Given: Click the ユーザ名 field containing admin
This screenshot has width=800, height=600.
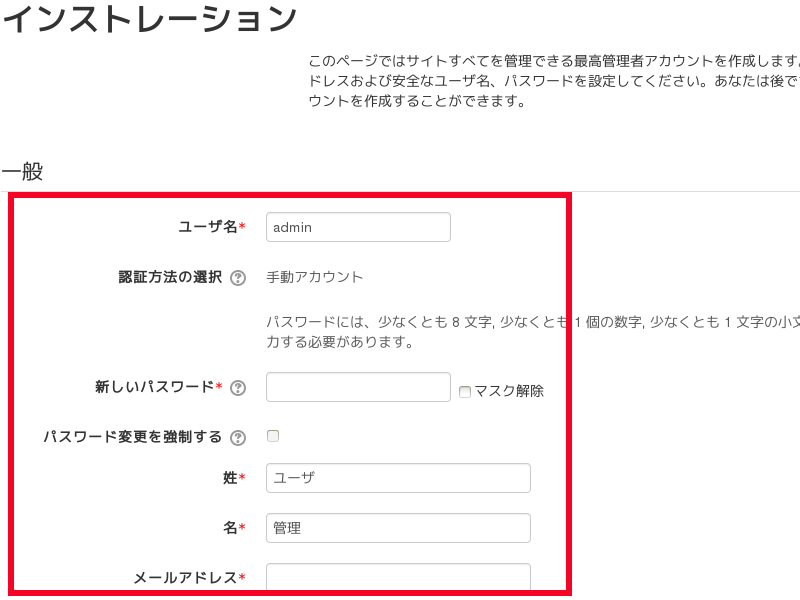Looking at the screenshot, I should (x=358, y=227).
